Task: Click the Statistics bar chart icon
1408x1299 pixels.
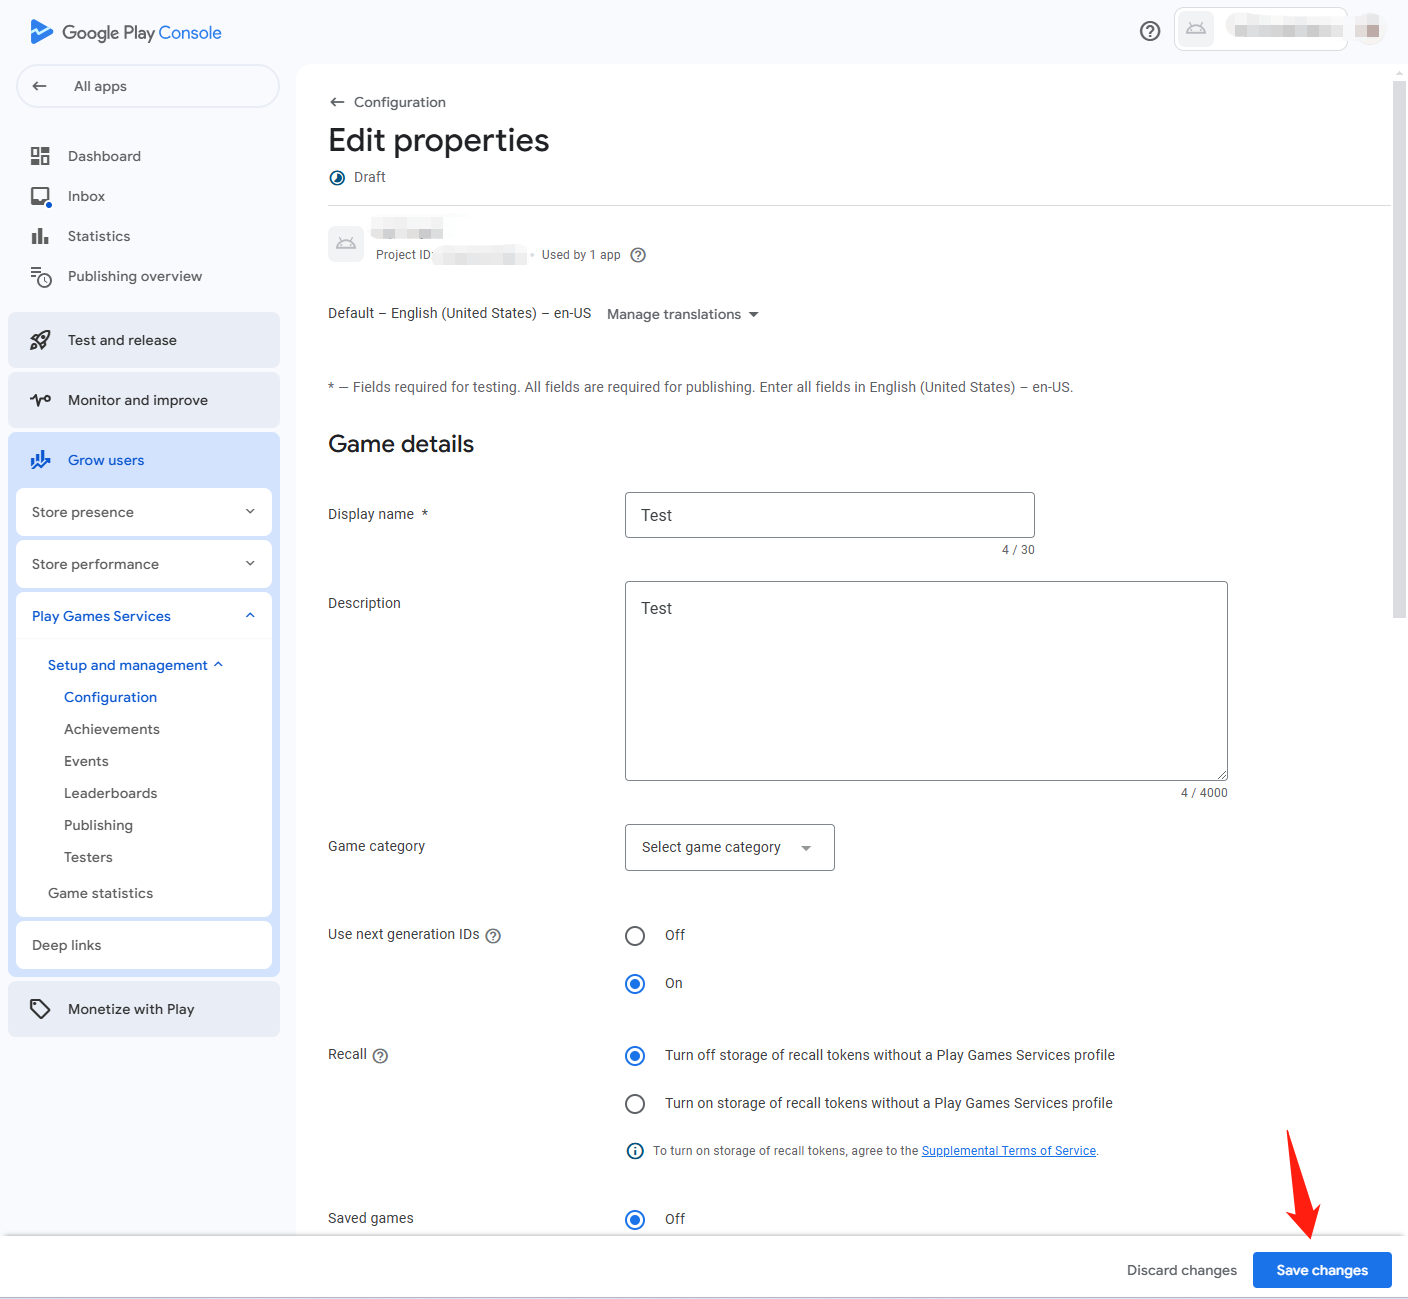Action: pyautogui.click(x=40, y=236)
